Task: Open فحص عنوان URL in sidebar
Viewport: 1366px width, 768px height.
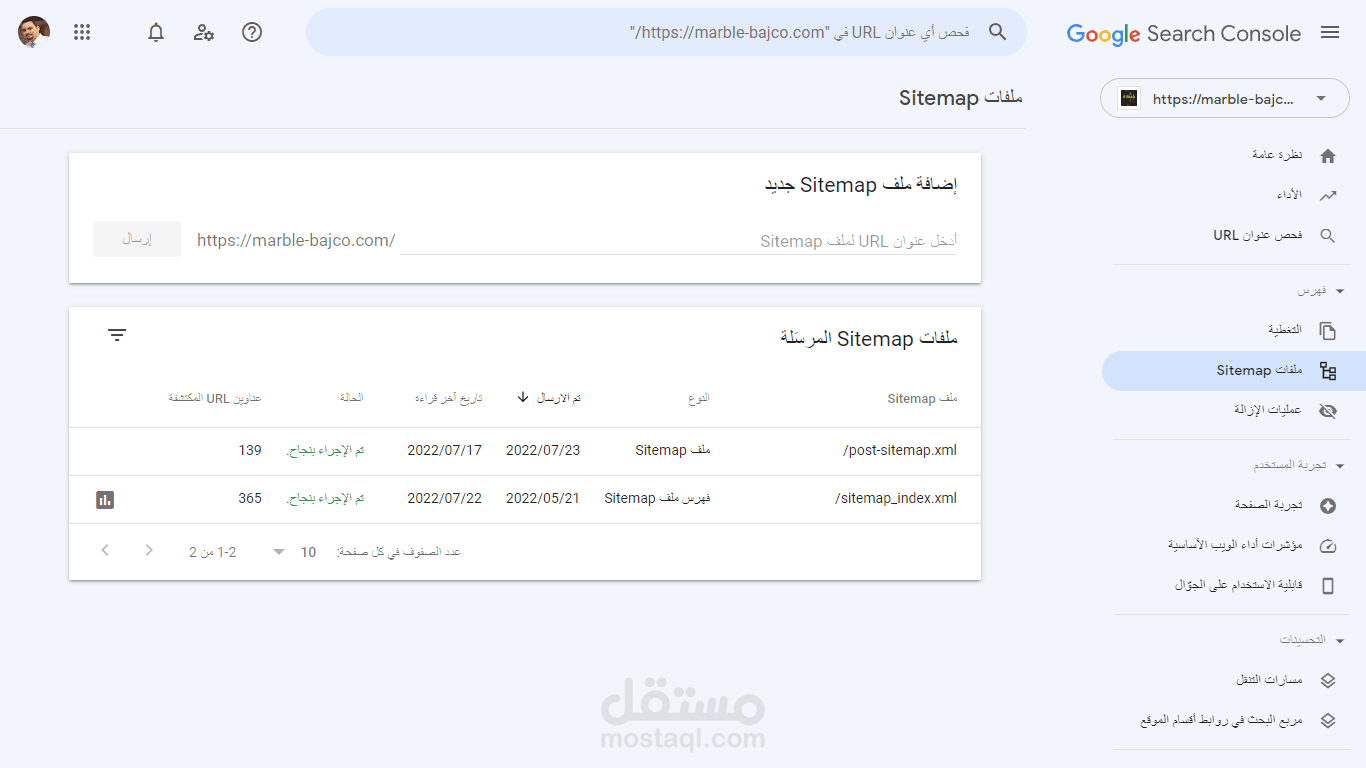Action: [x=1258, y=236]
